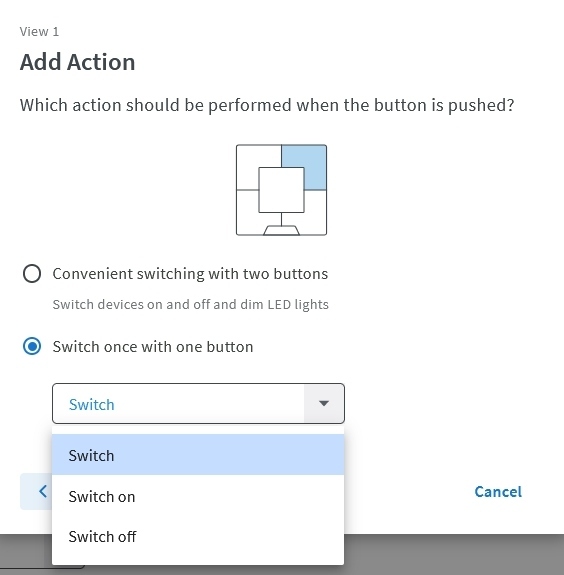Click the View 1 label

pyautogui.click(x=39, y=32)
